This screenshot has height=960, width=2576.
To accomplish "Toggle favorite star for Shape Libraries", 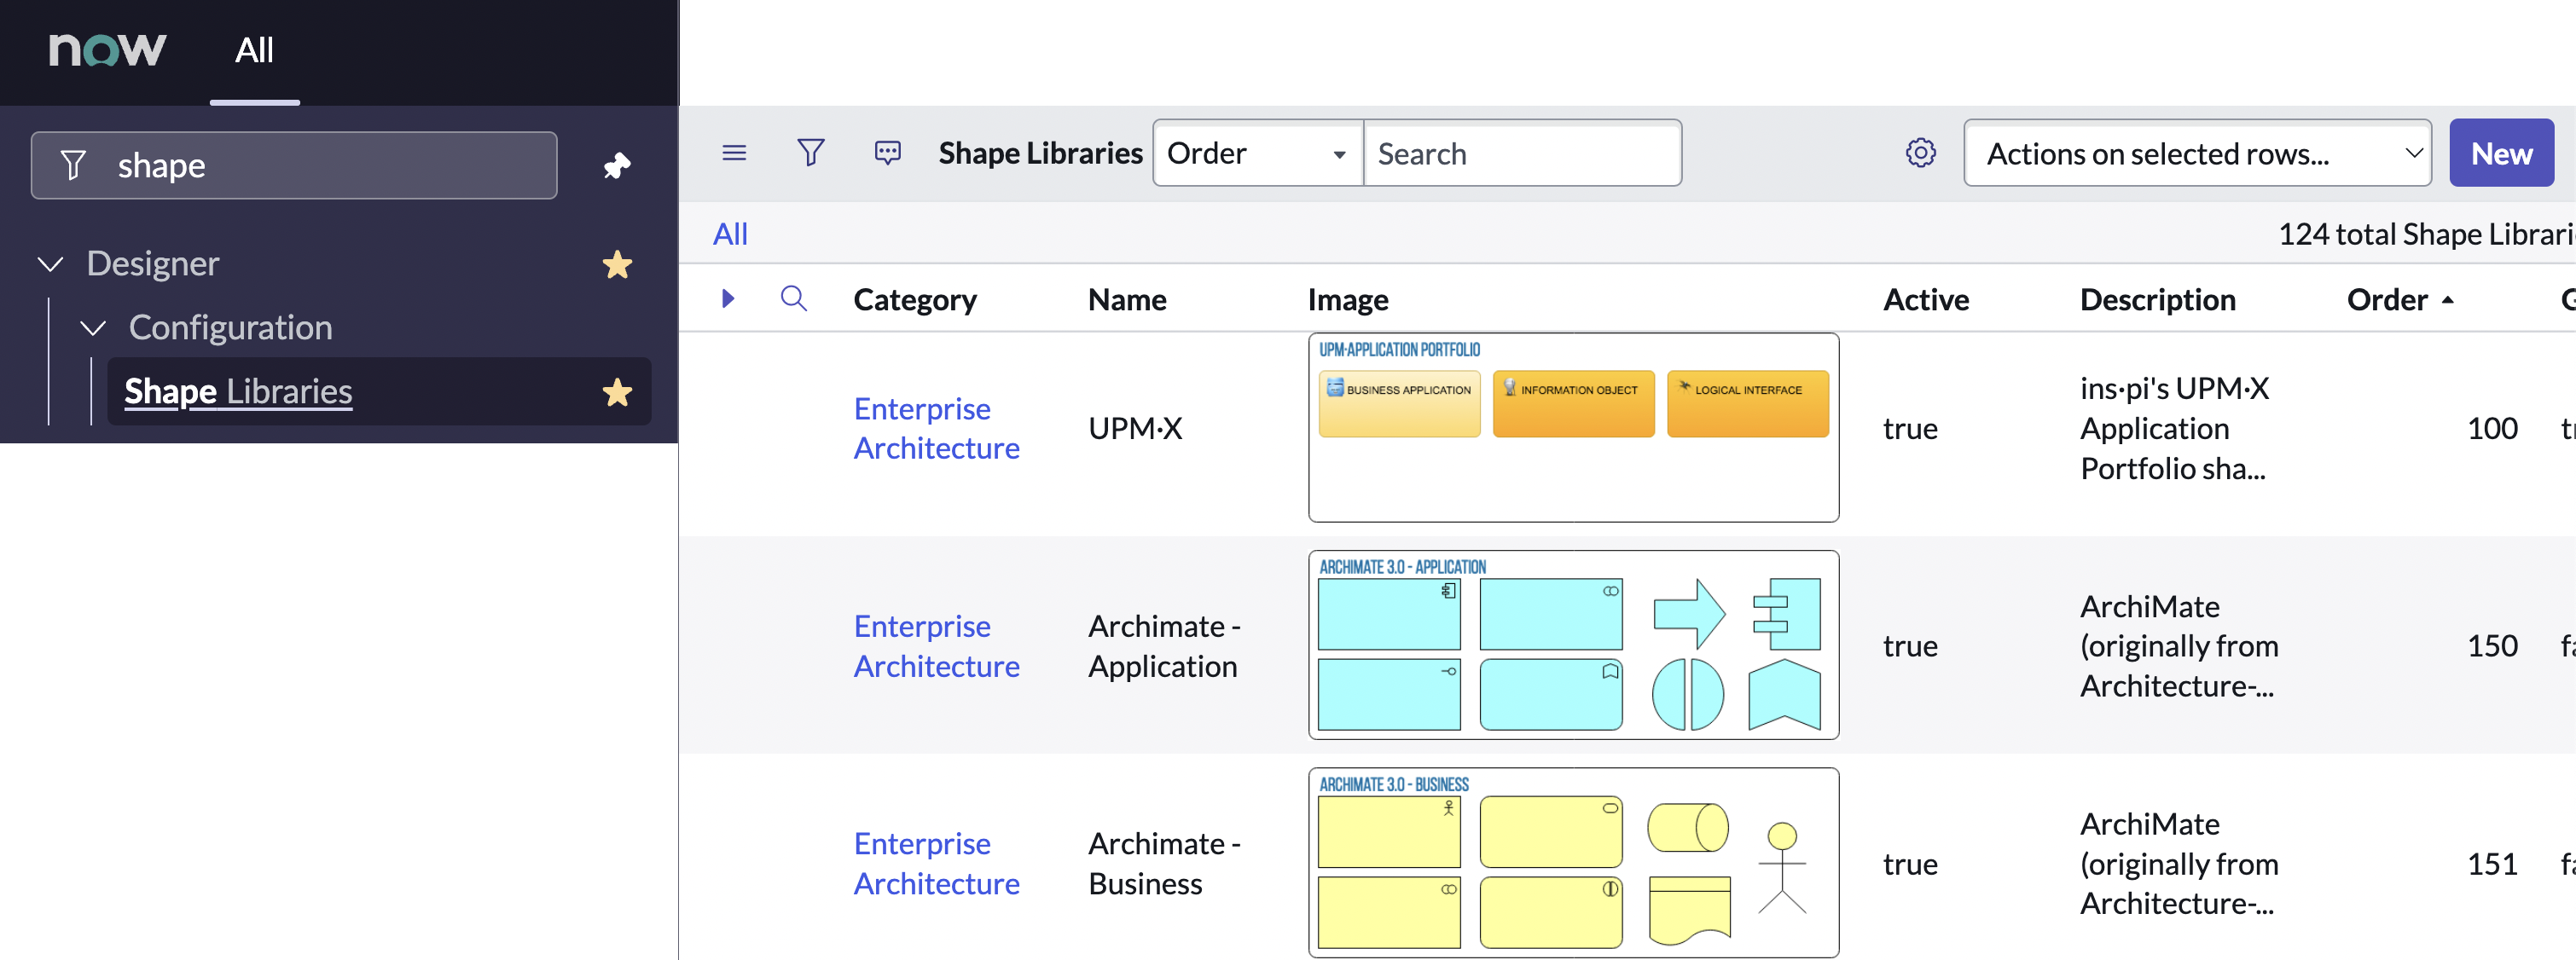I will [x=617, y=392].
